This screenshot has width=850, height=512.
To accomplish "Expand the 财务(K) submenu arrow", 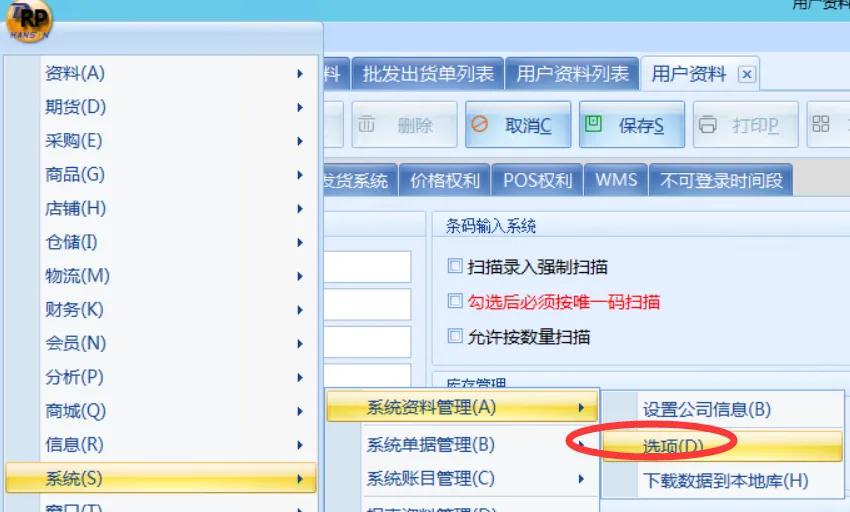I will click(300, 310).
